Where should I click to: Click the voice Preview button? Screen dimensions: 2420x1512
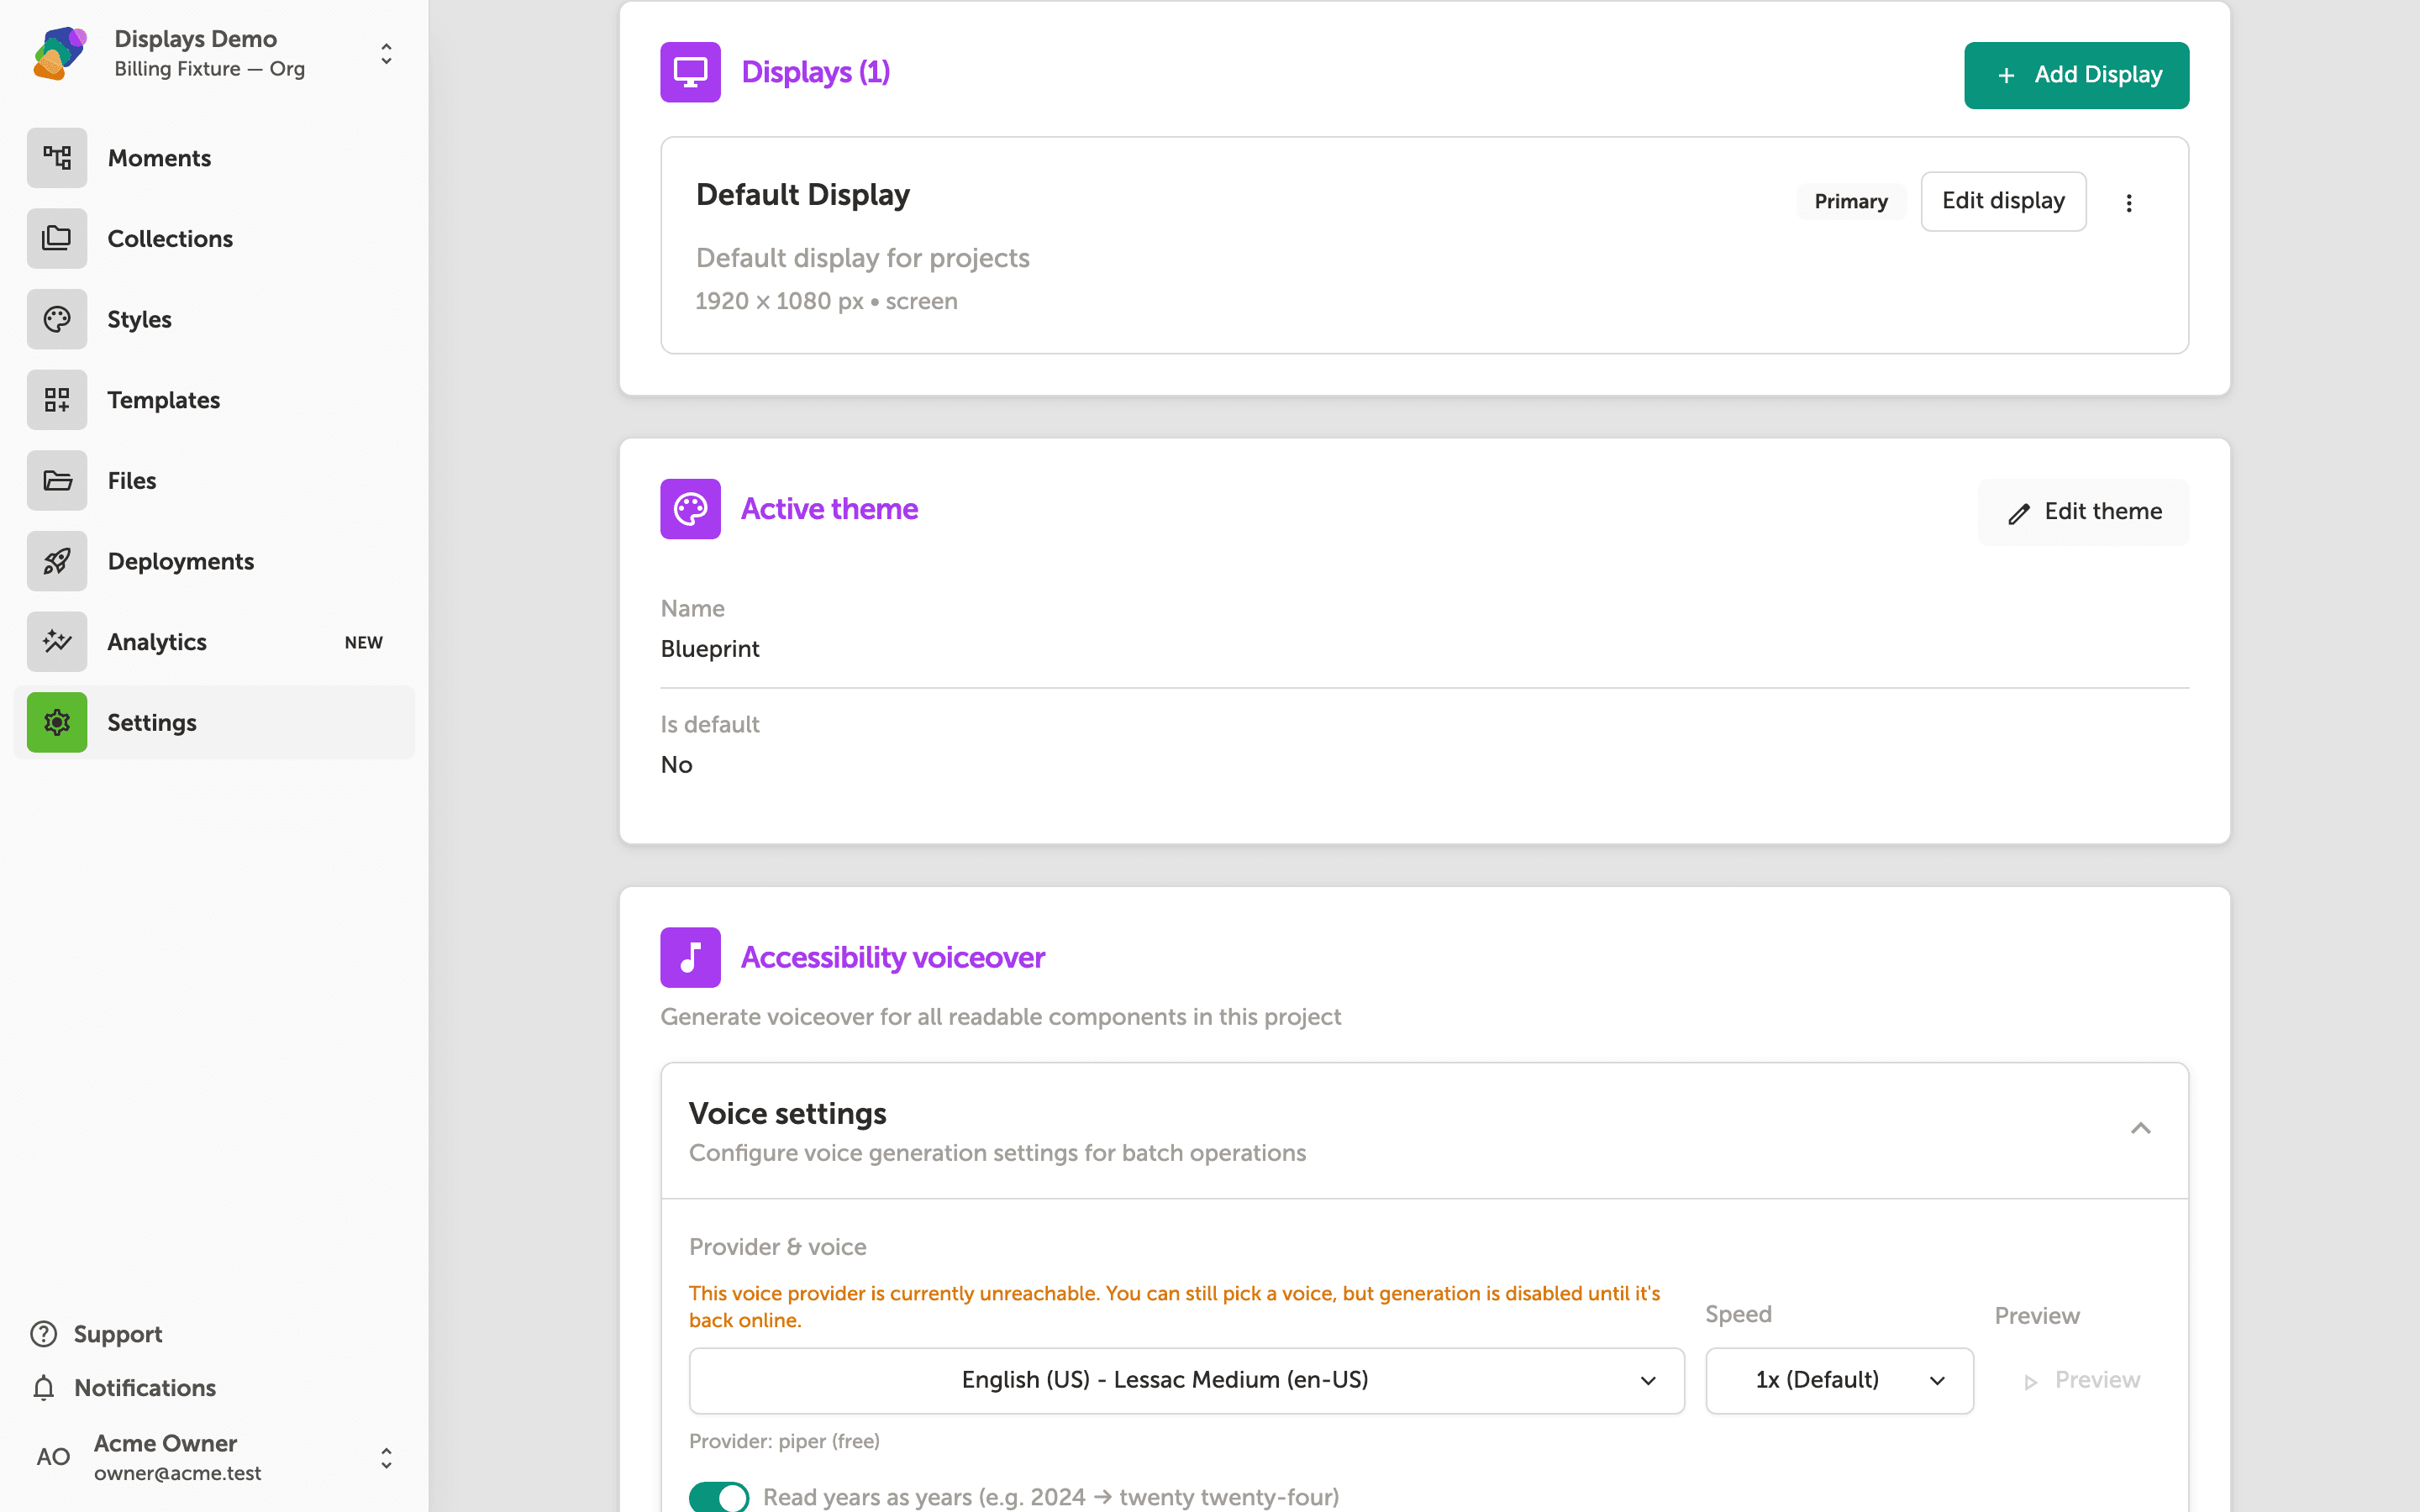[2082, 1380]
